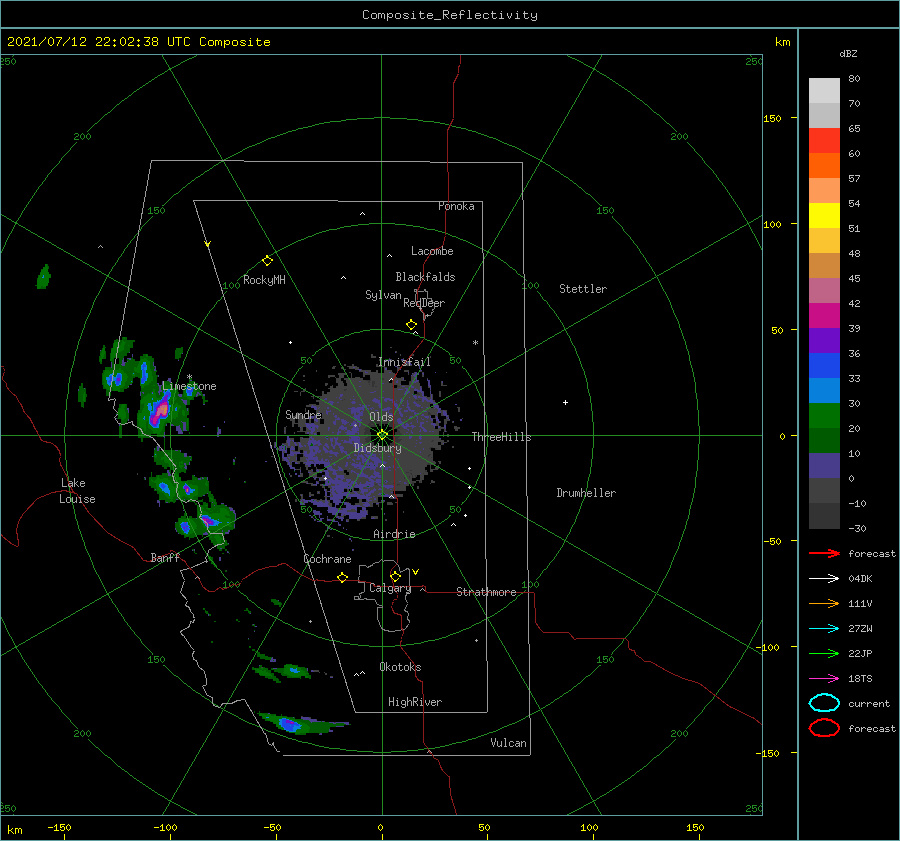
Task: Click the Stettler city label
Action: click(583, 289)
